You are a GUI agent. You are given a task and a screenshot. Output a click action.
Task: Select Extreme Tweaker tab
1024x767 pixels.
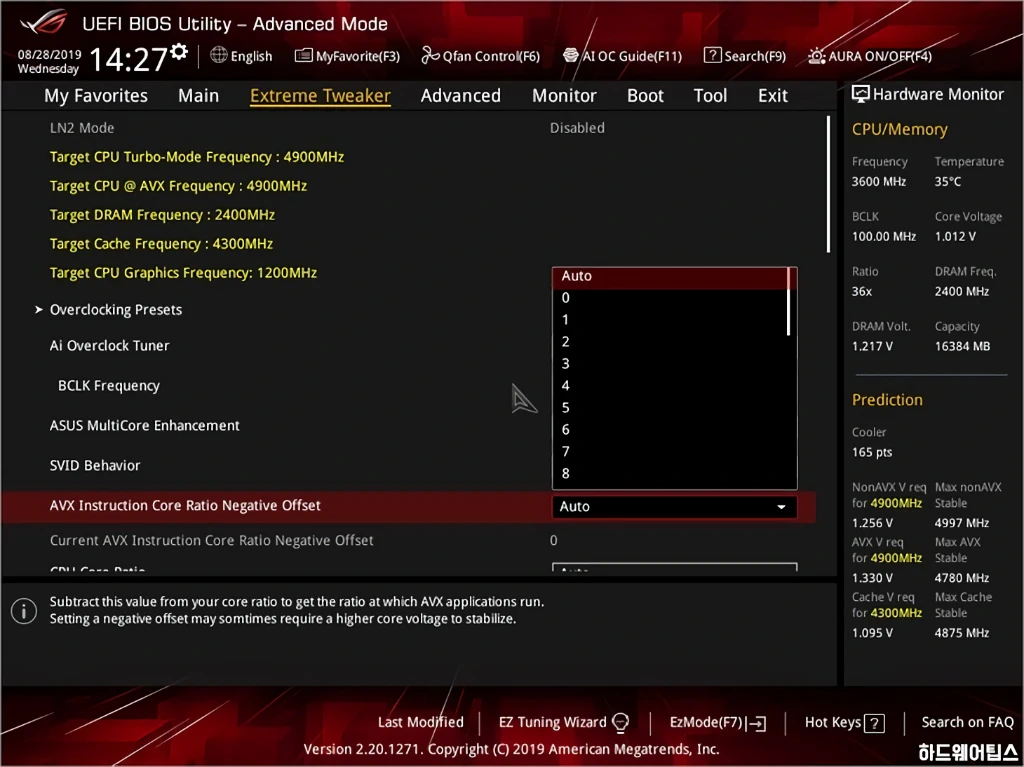320,95
